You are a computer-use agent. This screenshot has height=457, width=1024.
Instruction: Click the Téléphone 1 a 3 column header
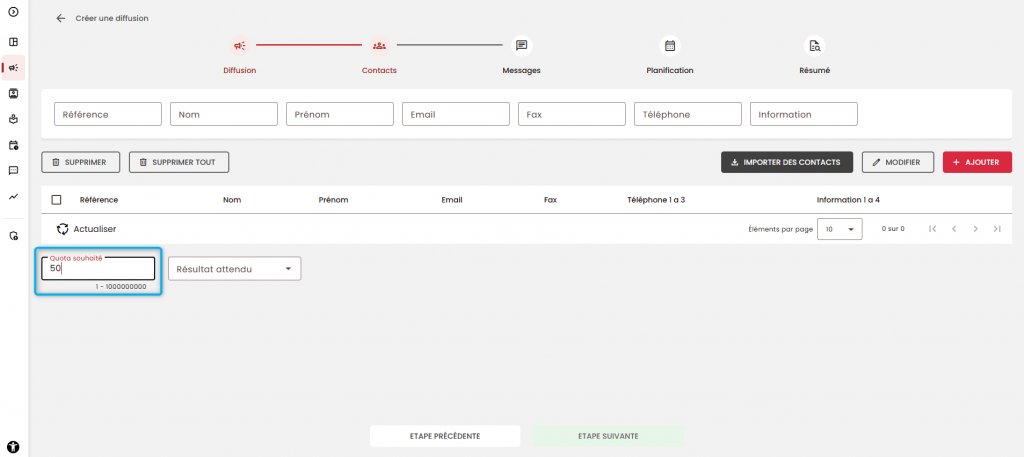tap(656, 200)
